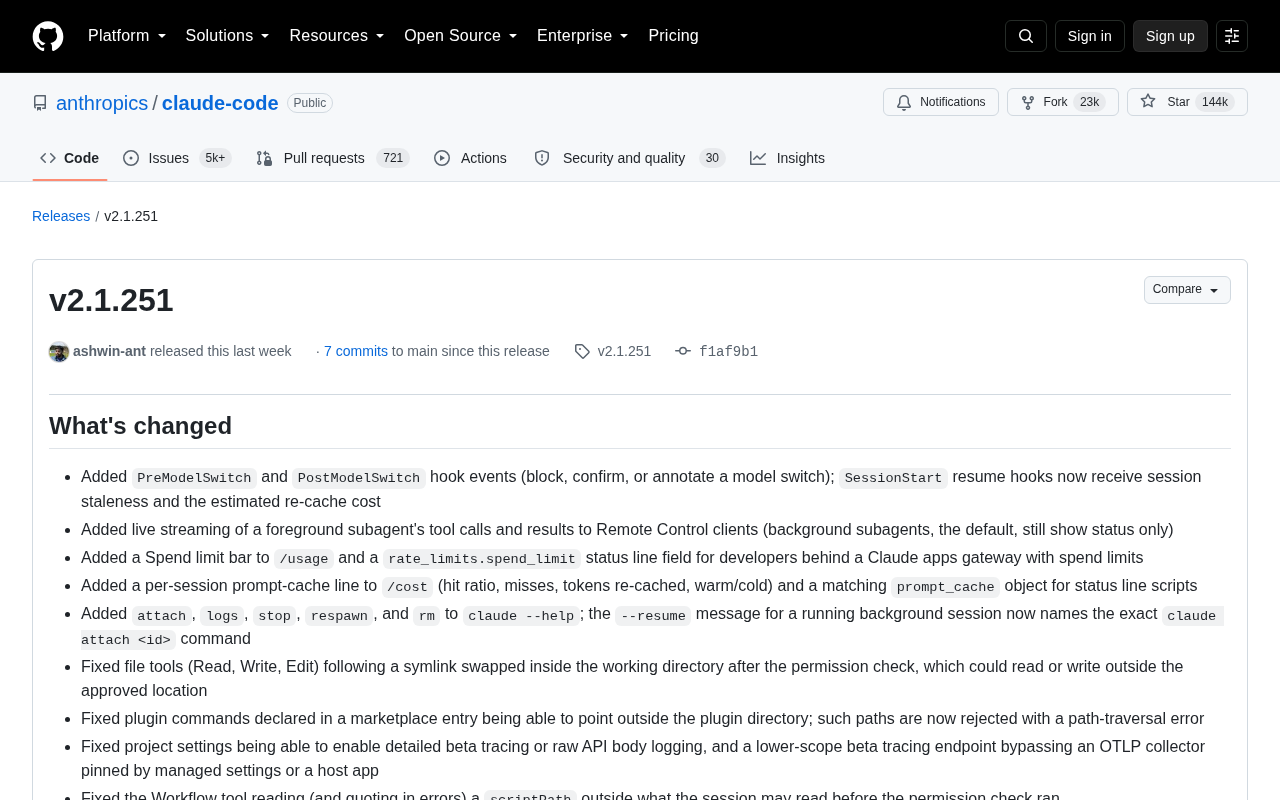Click the prompt_cache code label

945,587
